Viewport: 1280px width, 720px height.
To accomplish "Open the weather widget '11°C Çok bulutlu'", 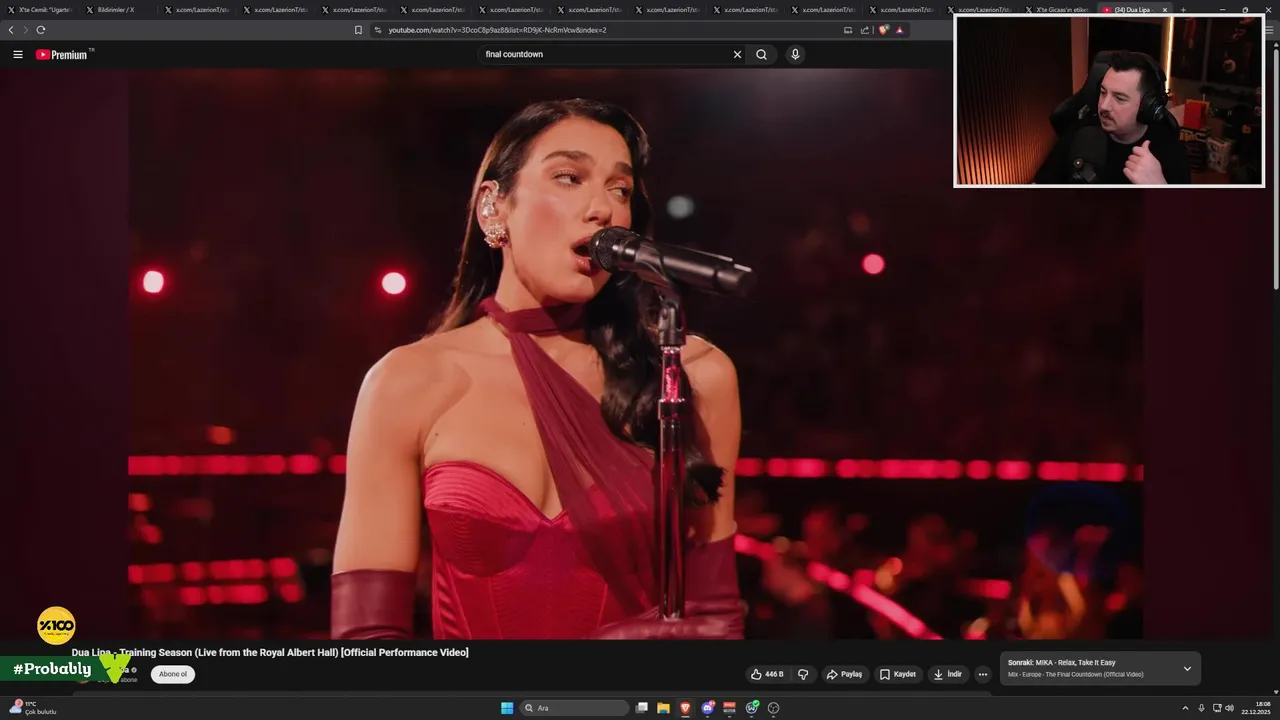I will (x=33, y=708).
